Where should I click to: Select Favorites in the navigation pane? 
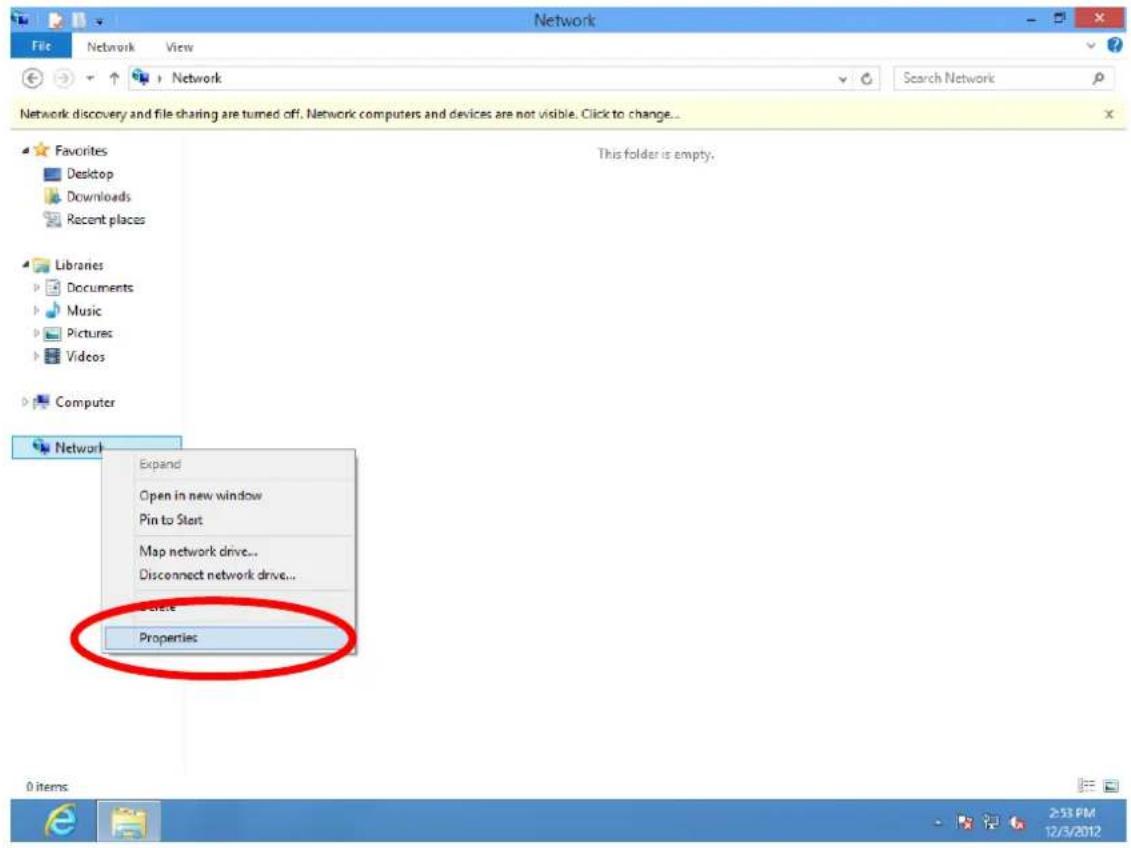pyautogui.click(x=80, y=151)
